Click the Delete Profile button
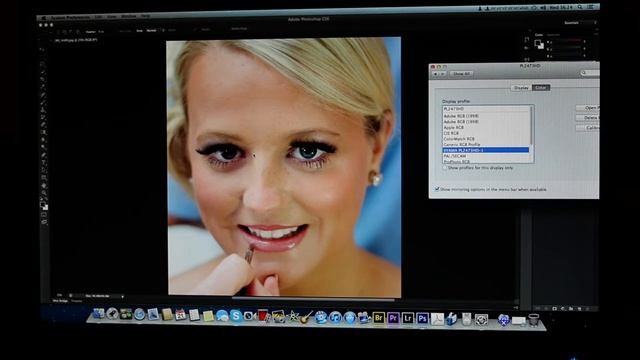The height and width of the screenshot is (360, 640). coord(587,118)
